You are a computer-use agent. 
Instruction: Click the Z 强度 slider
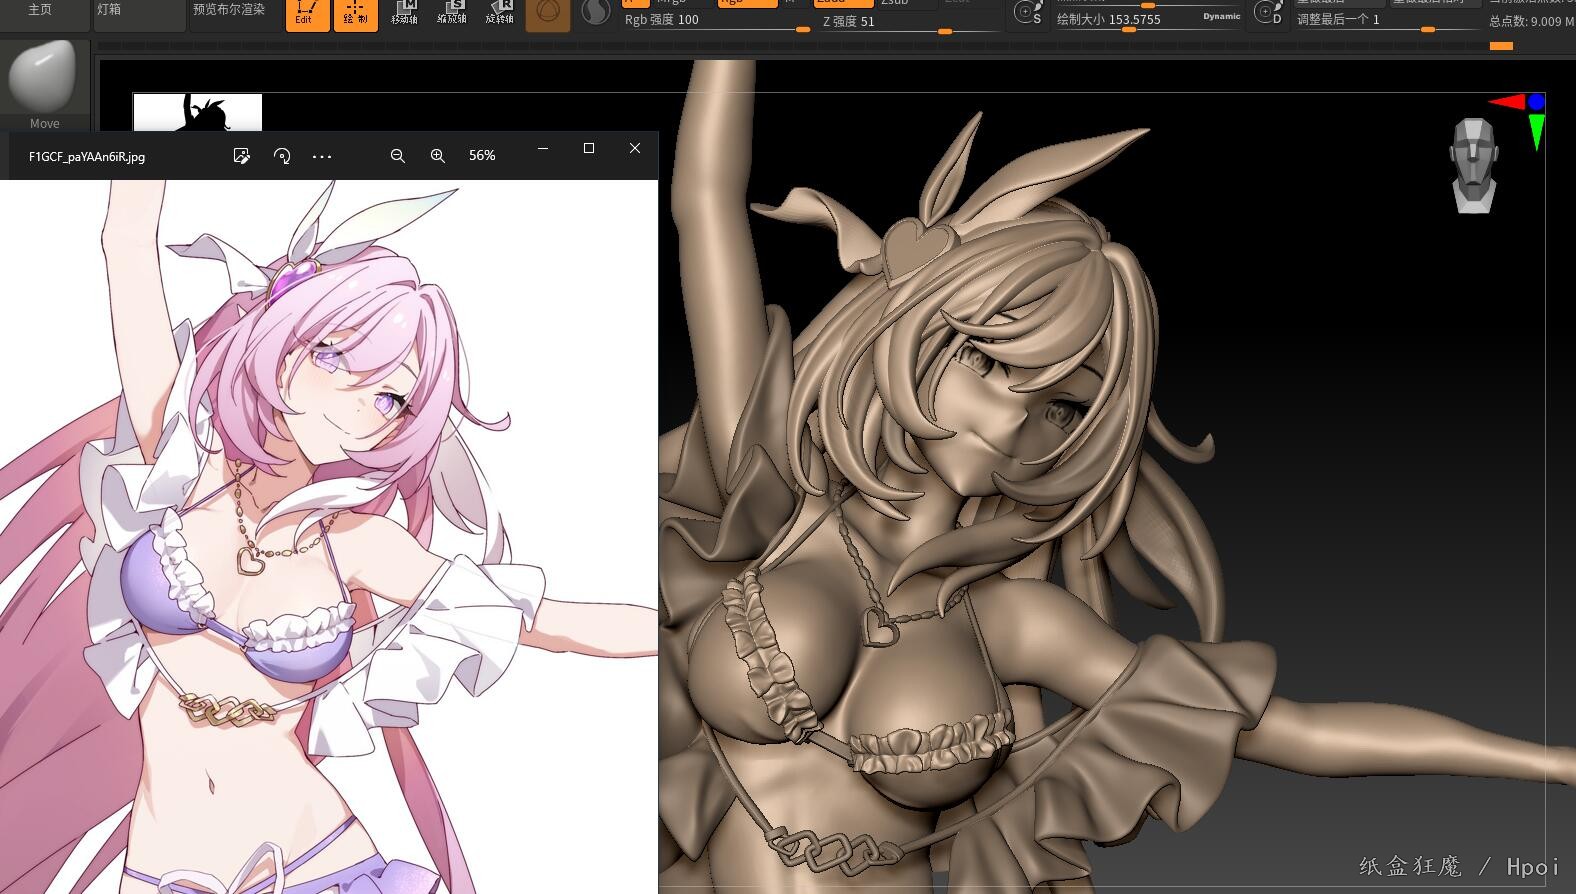pyautogui.click(x=908, y=22)
